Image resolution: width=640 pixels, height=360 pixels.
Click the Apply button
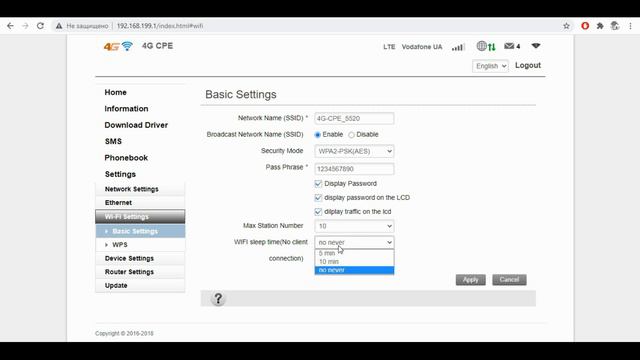click(471, 280)
